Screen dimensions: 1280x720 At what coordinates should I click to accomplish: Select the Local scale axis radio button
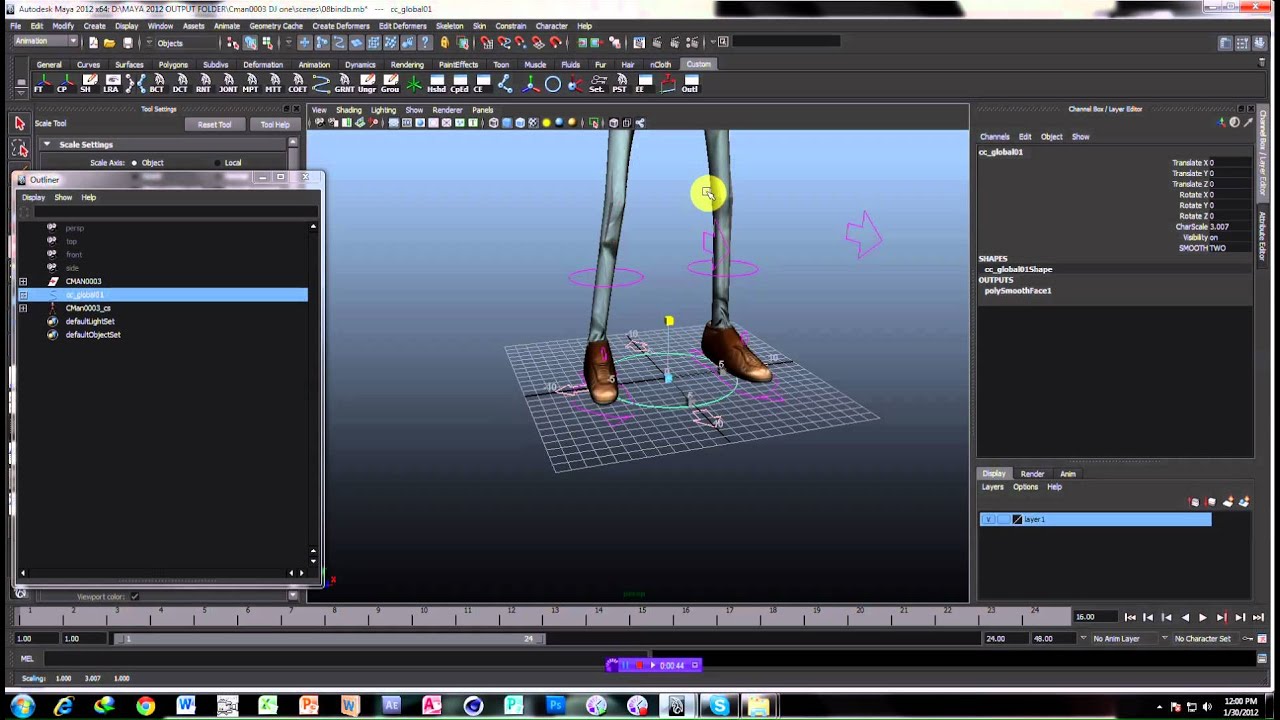(x=217, y=163)
